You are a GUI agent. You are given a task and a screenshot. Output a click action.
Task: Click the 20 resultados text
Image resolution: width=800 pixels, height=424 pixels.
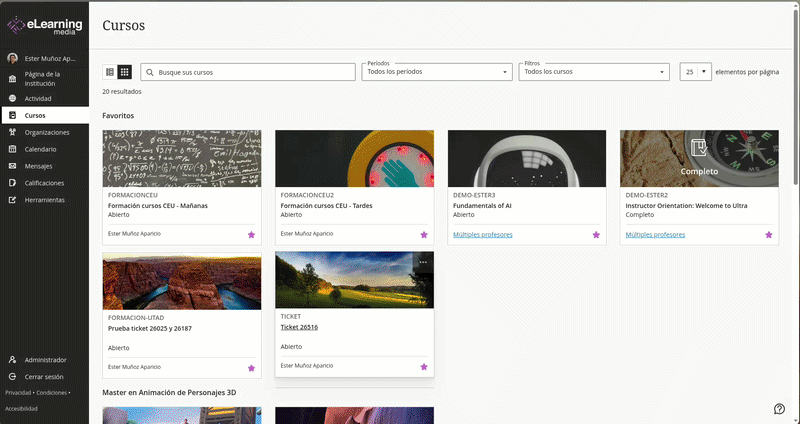[122, 91]
